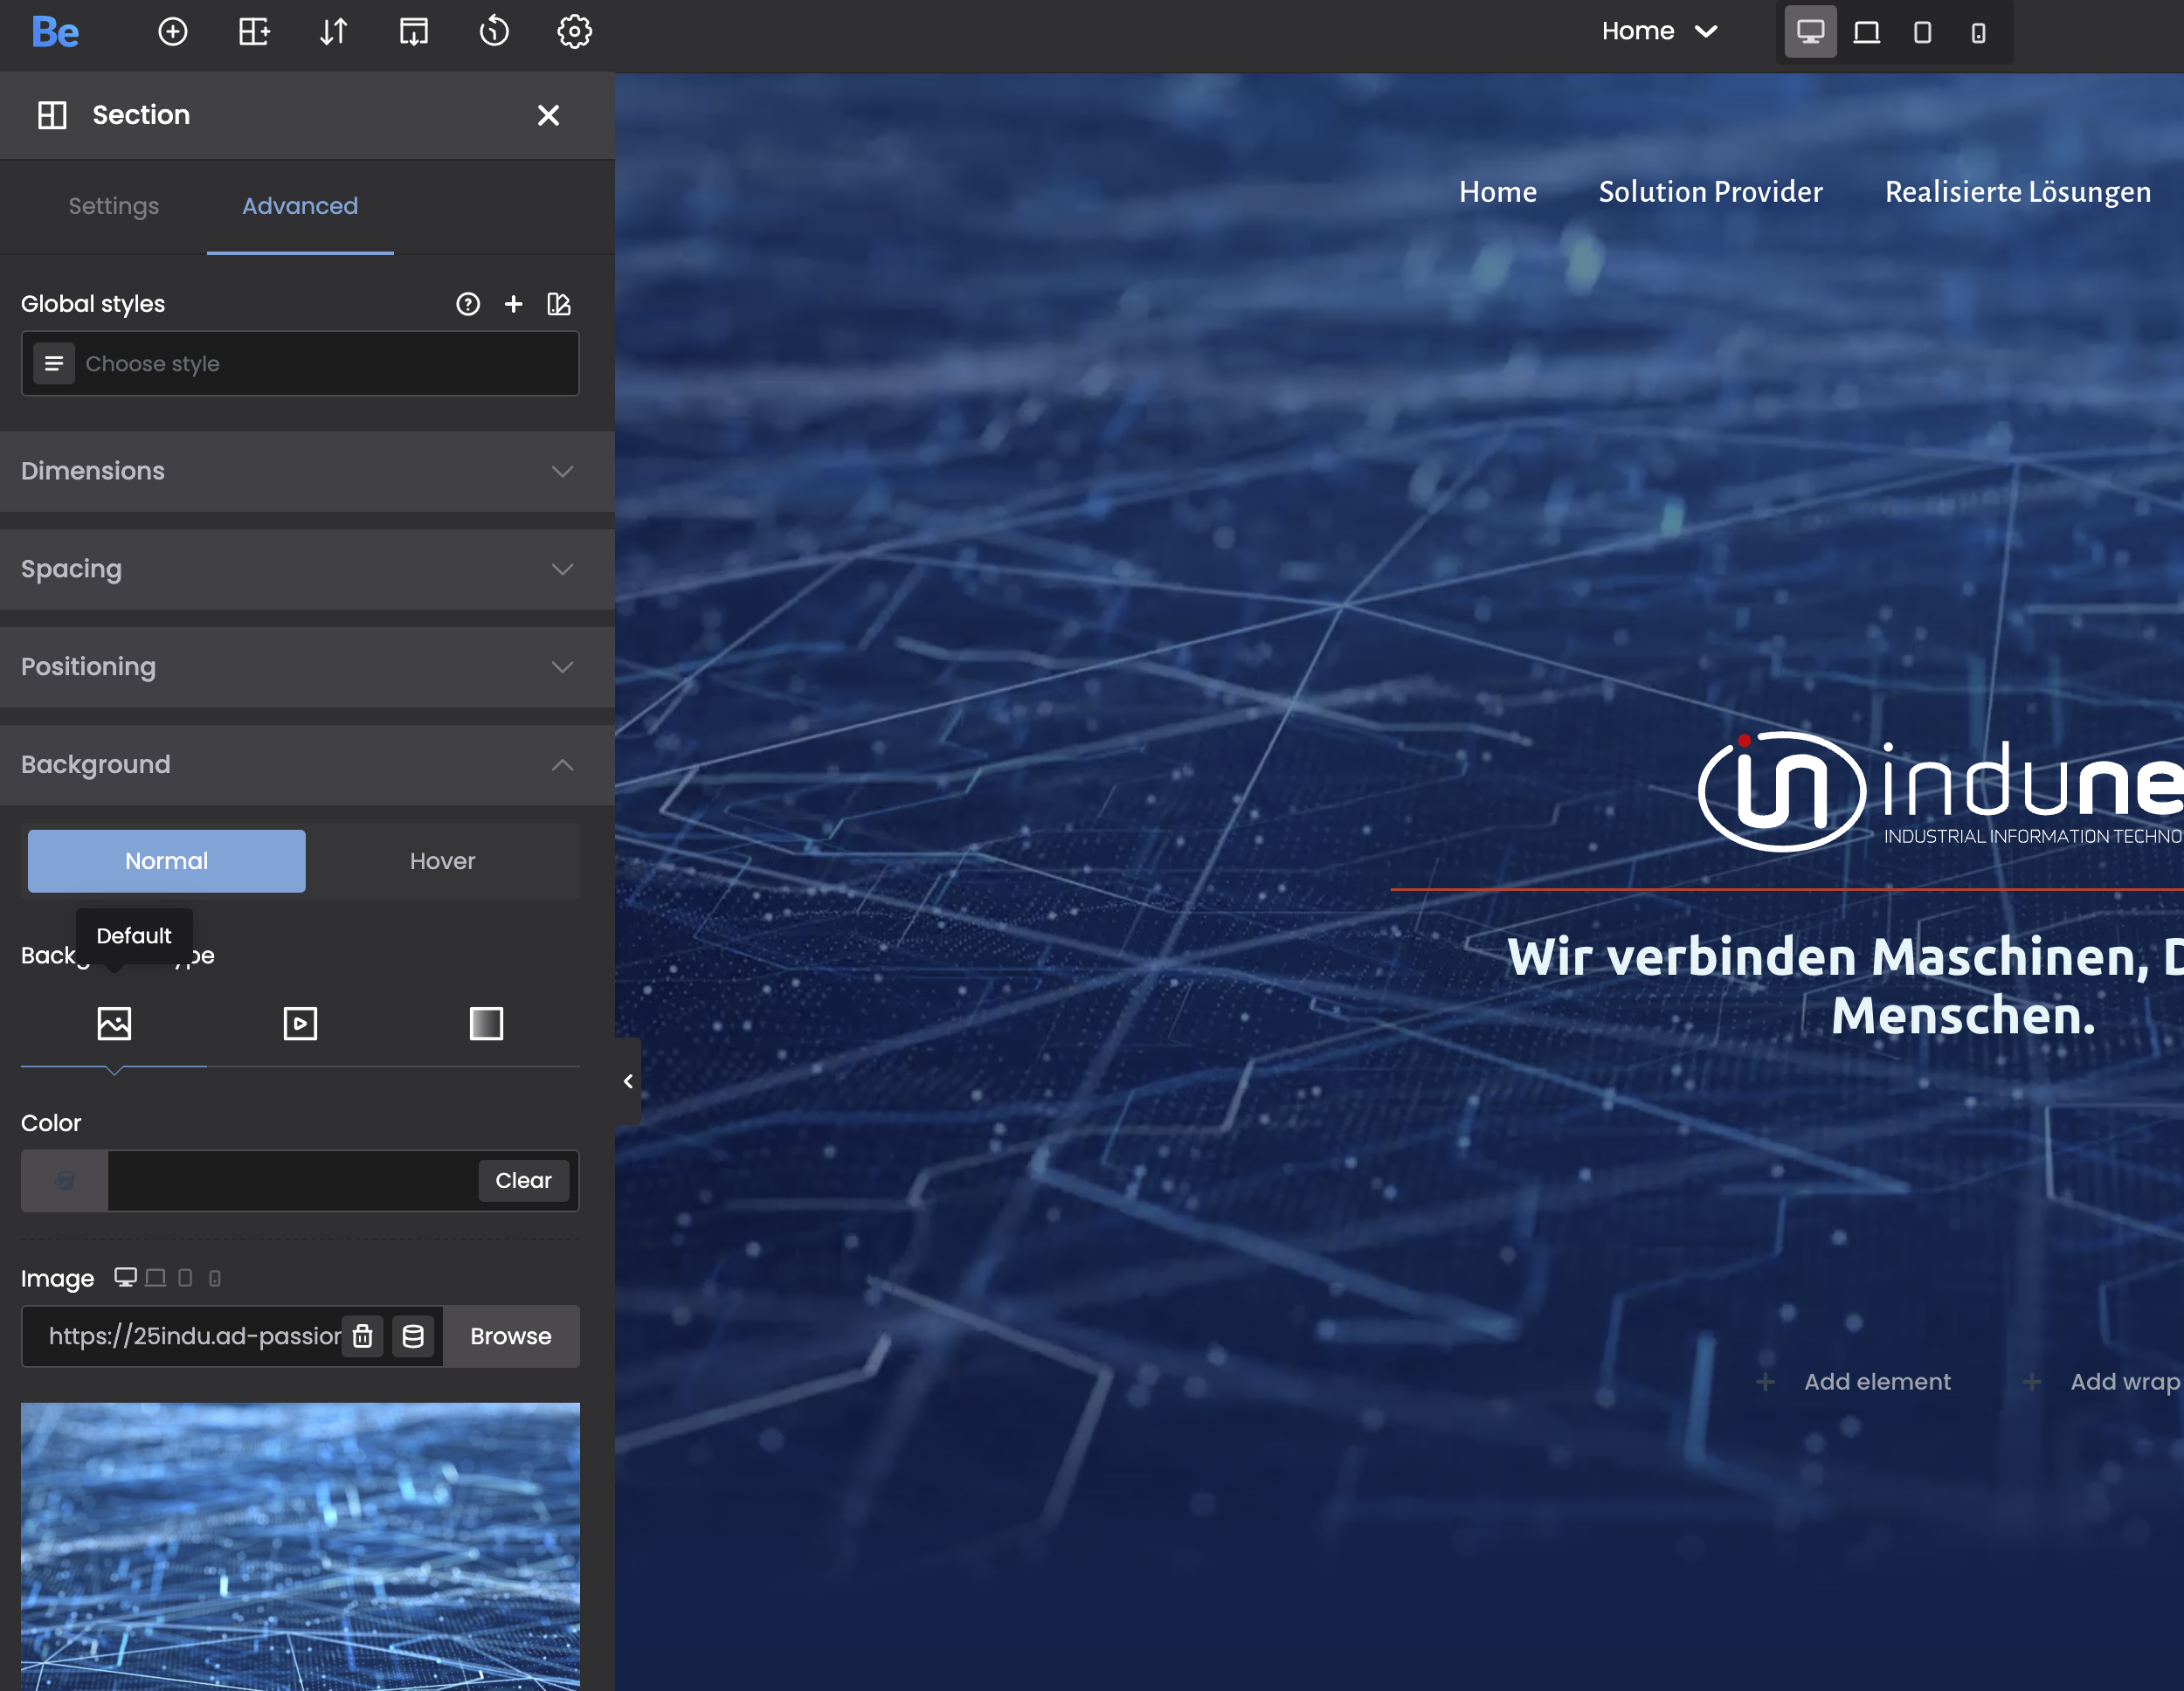The height and width of the screenshot is (1691, 2184).
Task: Open the settings gear icon in top toolbar
Action: 574,32
